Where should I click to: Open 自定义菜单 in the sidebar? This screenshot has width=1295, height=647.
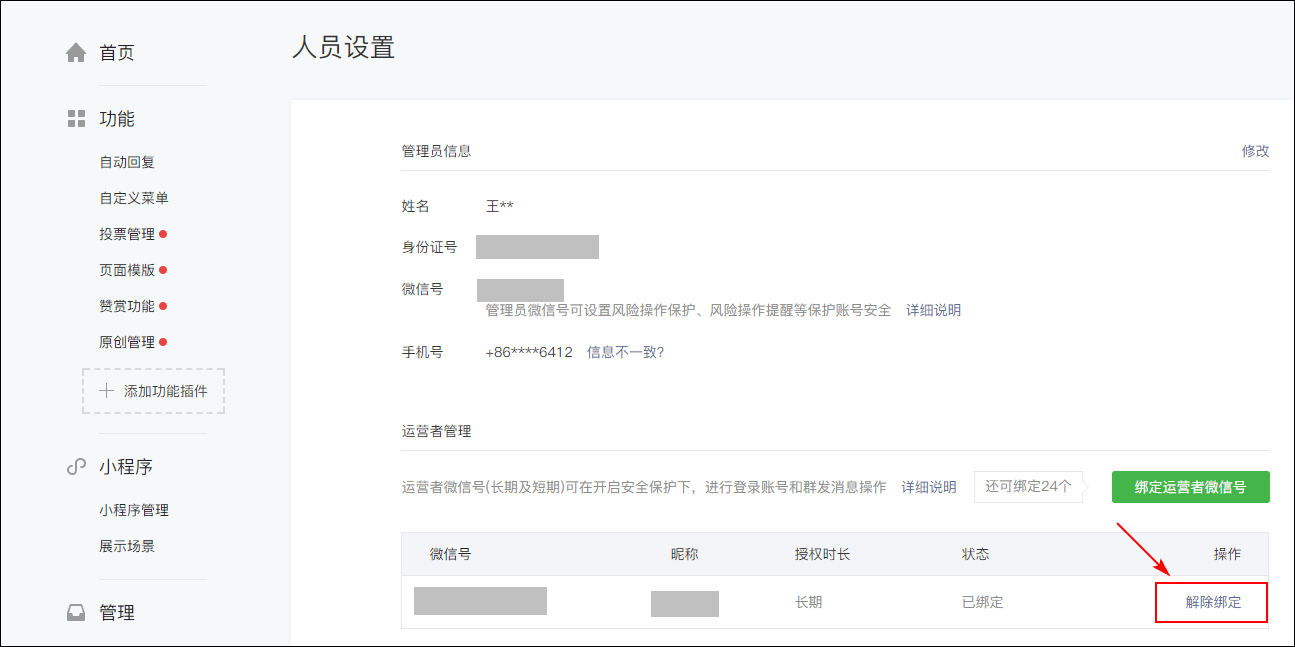(134, 198)
